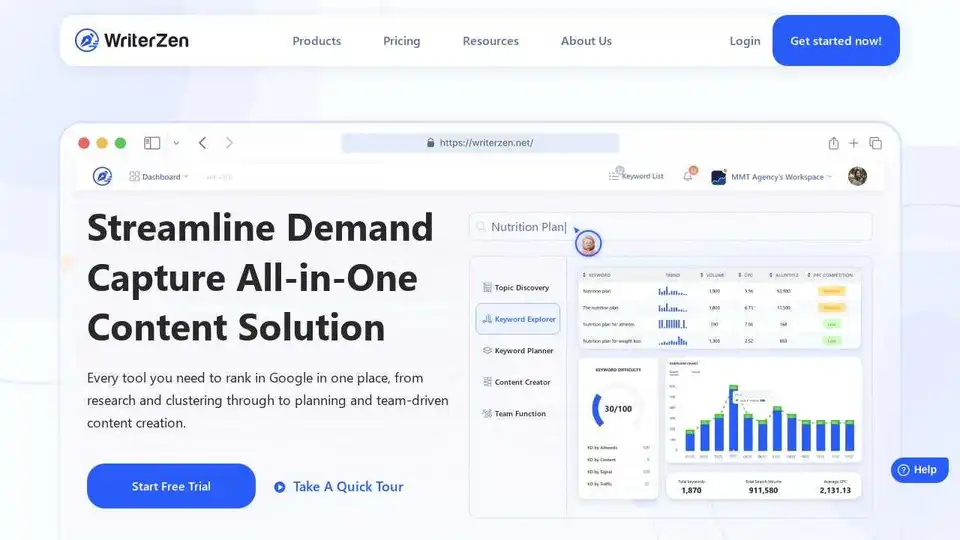Click the user profile avatar
The width and height of the screenshot is (960, 540).
click(857, 176)
